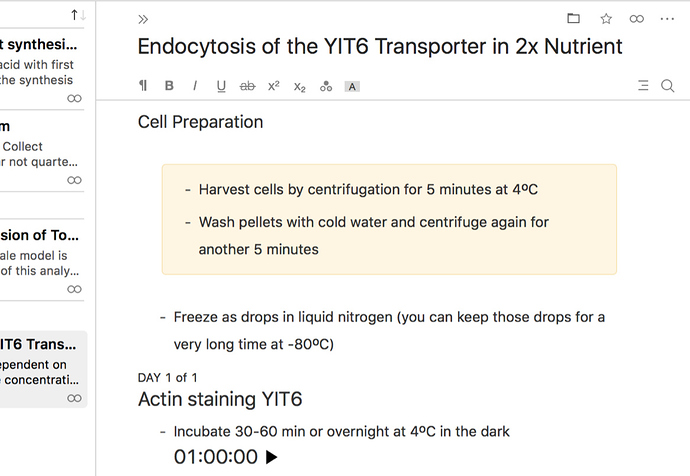Toggle bold formatting

(169, 85)
